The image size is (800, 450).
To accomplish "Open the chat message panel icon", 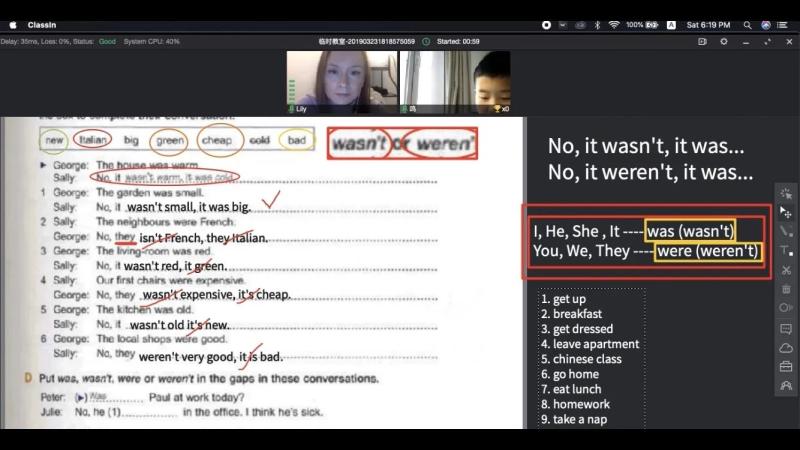I will [x=786, y=329].
